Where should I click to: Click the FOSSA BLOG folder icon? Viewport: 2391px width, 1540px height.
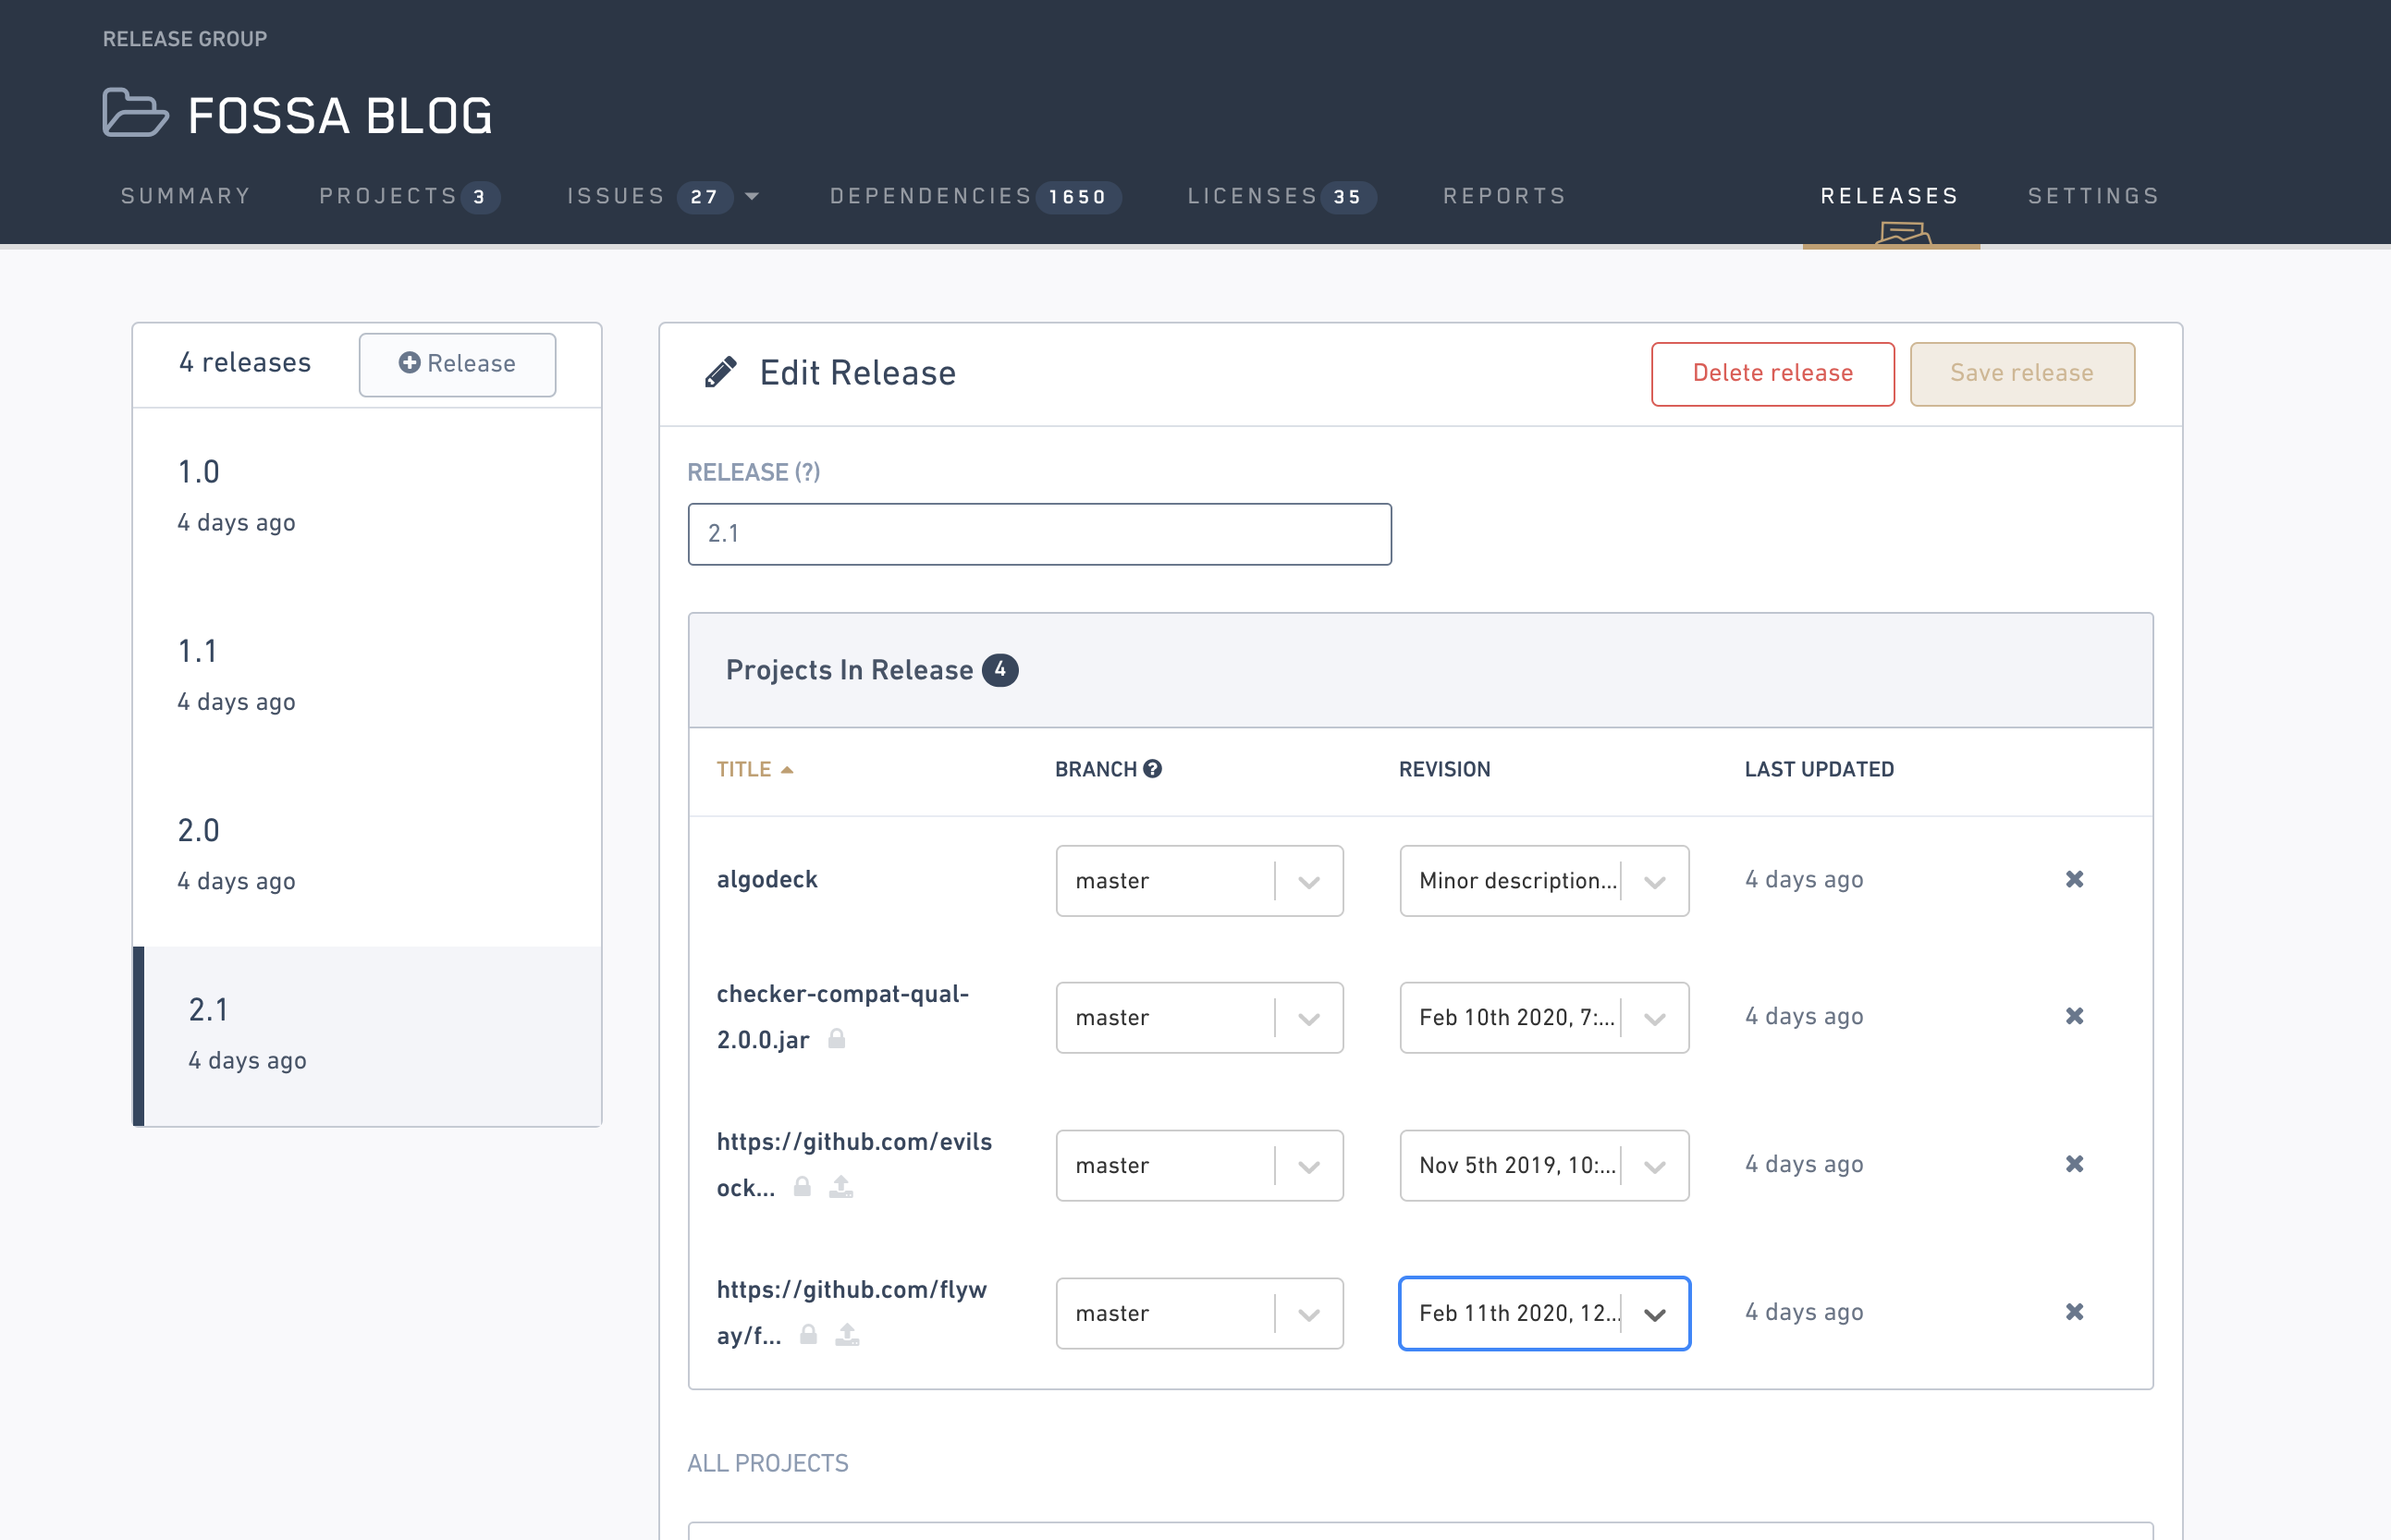135,113
